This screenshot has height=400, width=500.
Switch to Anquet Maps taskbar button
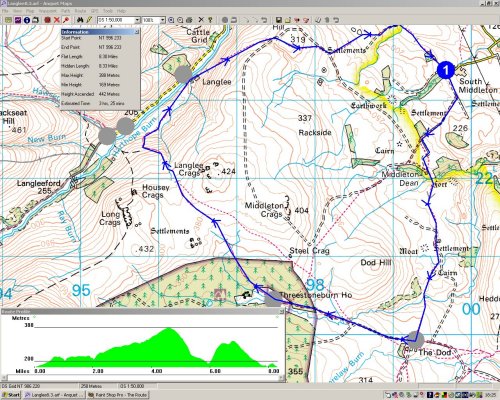click(x=53, y=395)
